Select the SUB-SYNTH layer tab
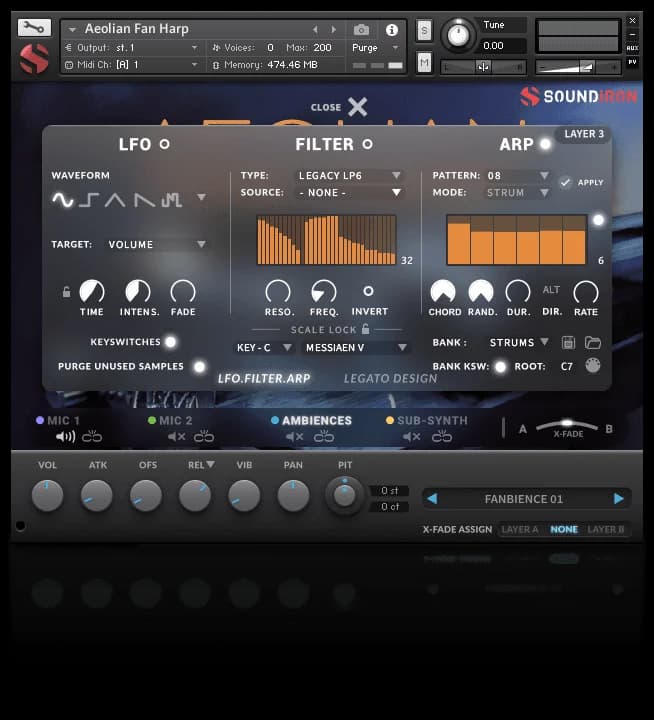The image size is (654, 720). coord(426,421)
